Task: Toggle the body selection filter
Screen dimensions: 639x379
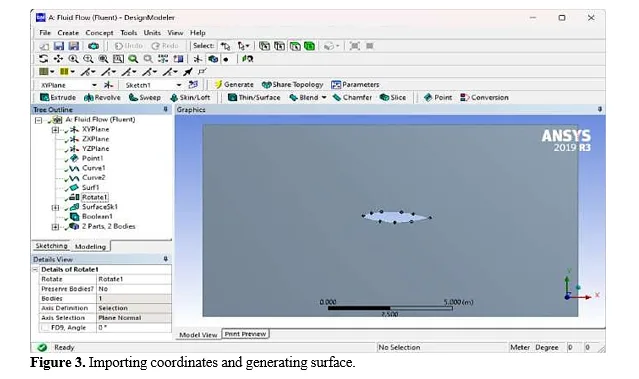Action: [310, 46]
